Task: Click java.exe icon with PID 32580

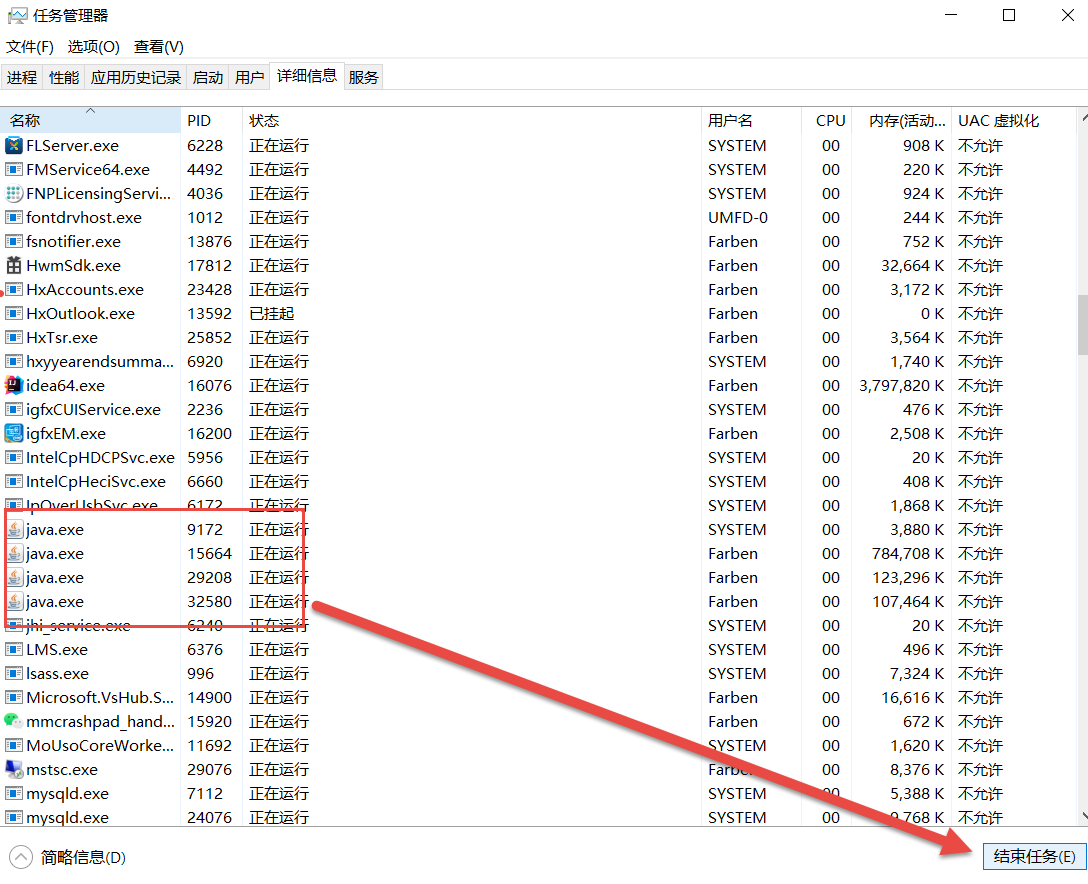Action: click(15, 602)
